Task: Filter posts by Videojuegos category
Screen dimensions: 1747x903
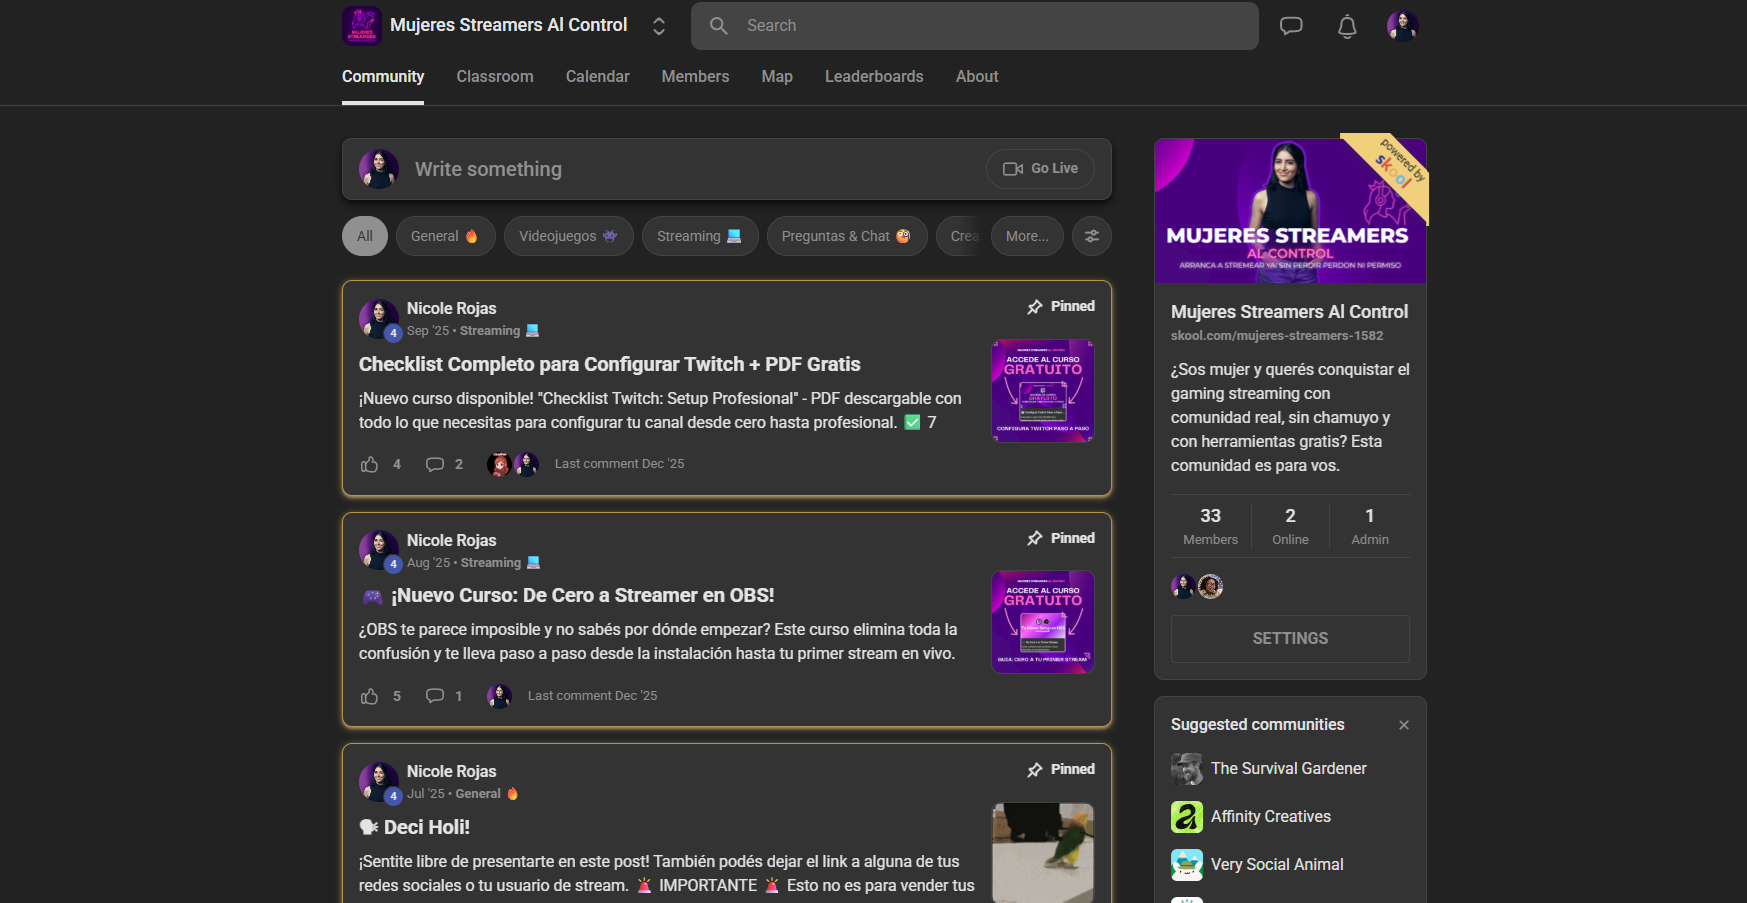Action: 568,236
